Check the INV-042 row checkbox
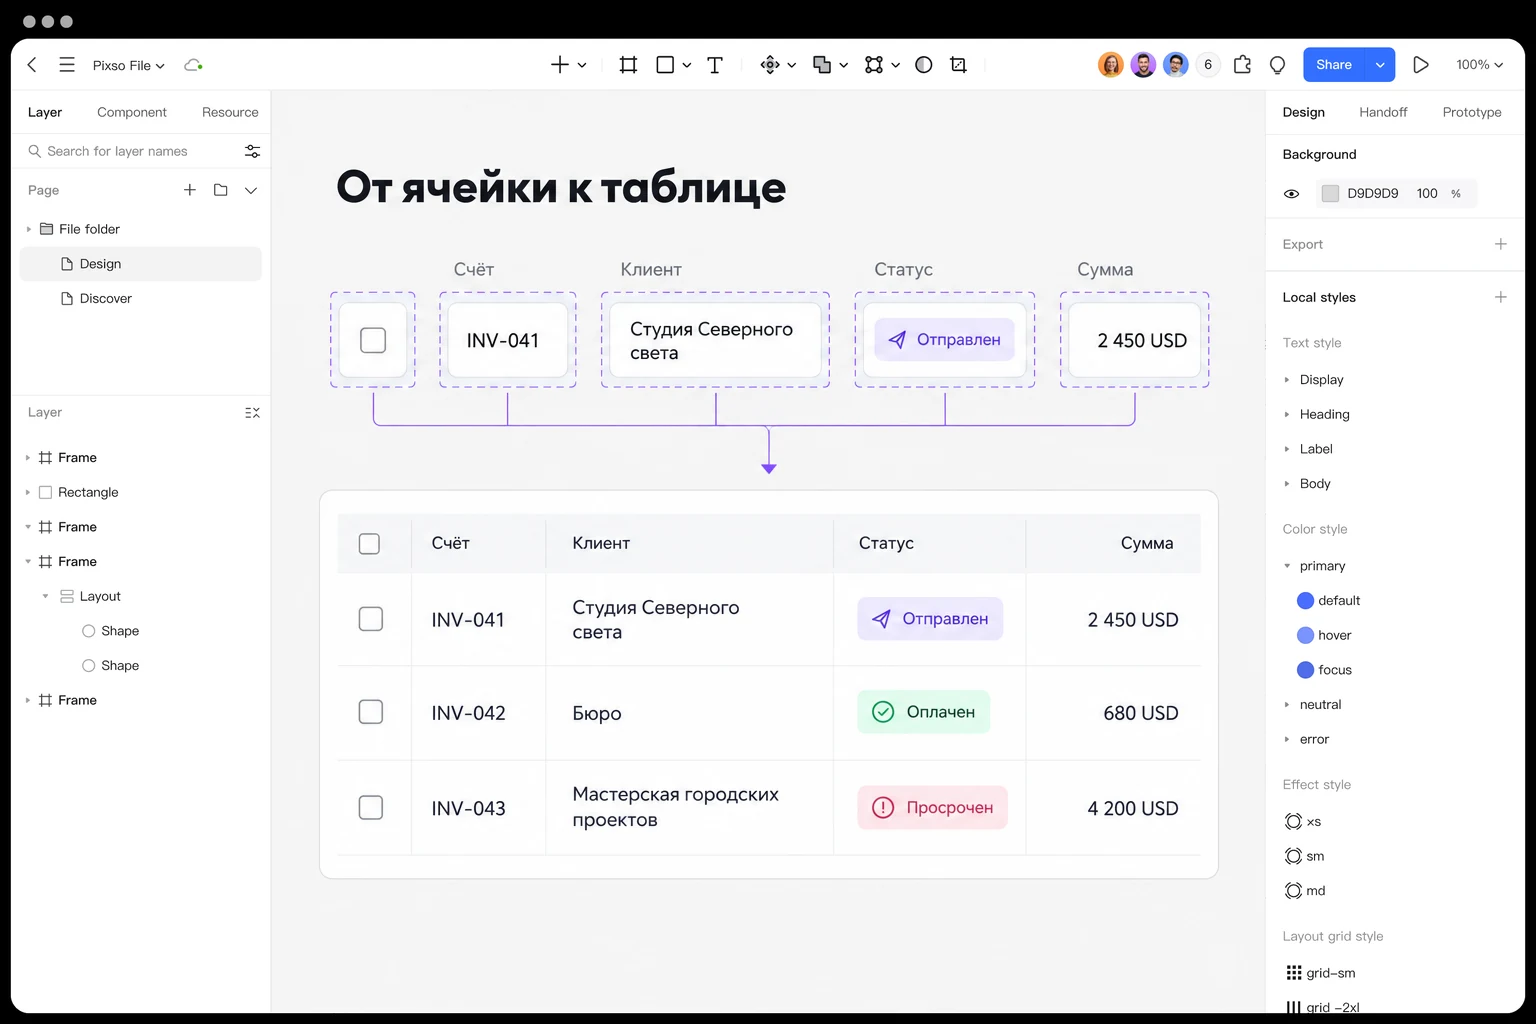Viewport: 1536px width, 1024px height. (x=371, y=712)
